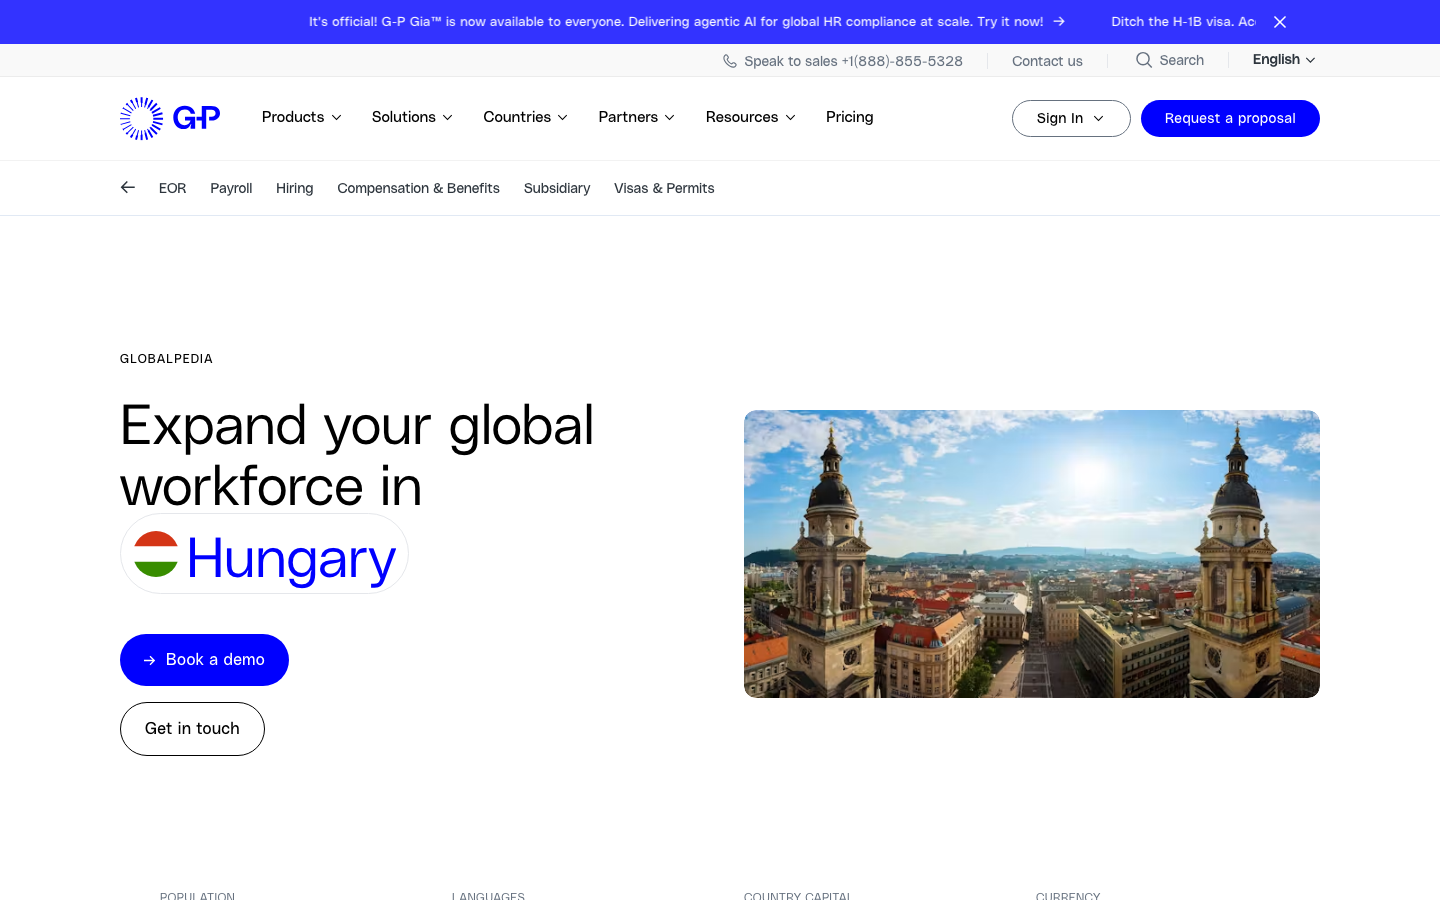
Task: Open the Countries dropdown
Action: click(x=526, y=117)
